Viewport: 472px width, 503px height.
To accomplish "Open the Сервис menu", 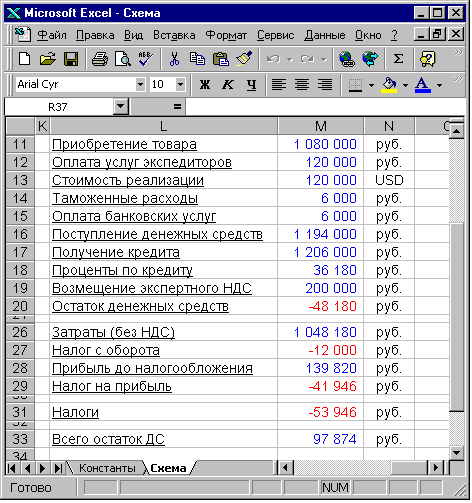I will click(x=275, y=35).
